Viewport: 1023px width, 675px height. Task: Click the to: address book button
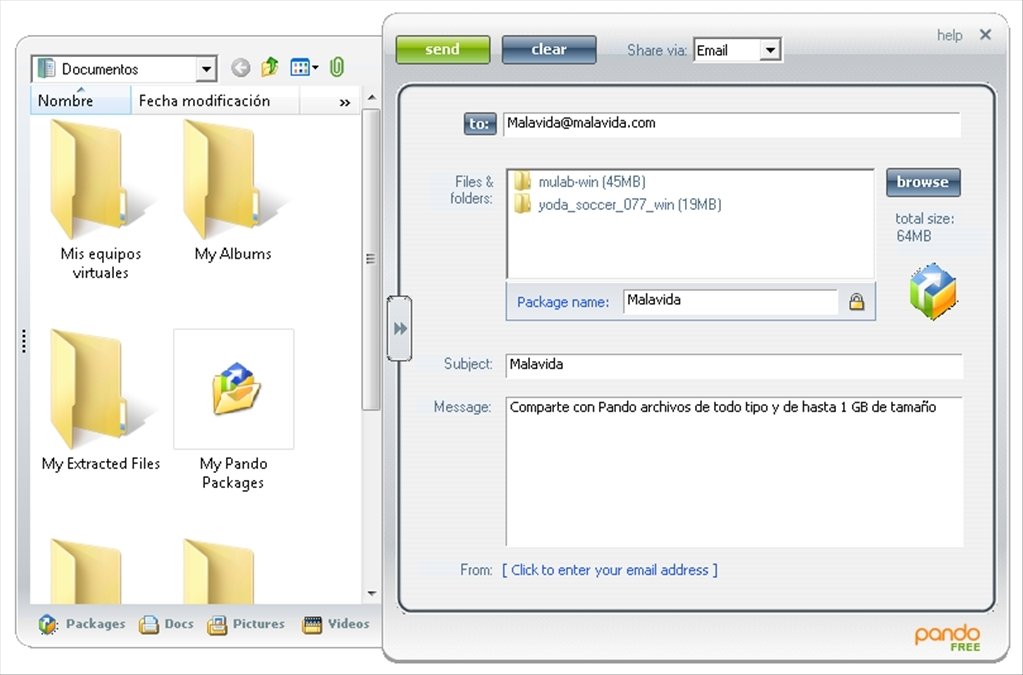[480, 124]
